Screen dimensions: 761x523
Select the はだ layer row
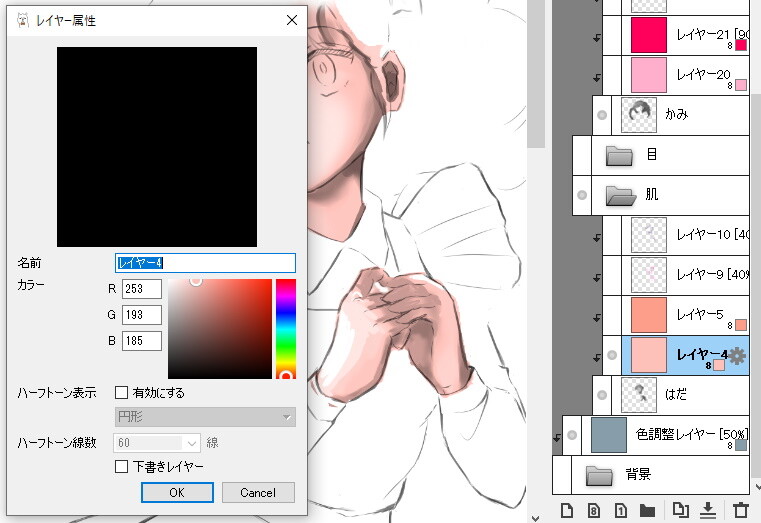tap(680, 395)
